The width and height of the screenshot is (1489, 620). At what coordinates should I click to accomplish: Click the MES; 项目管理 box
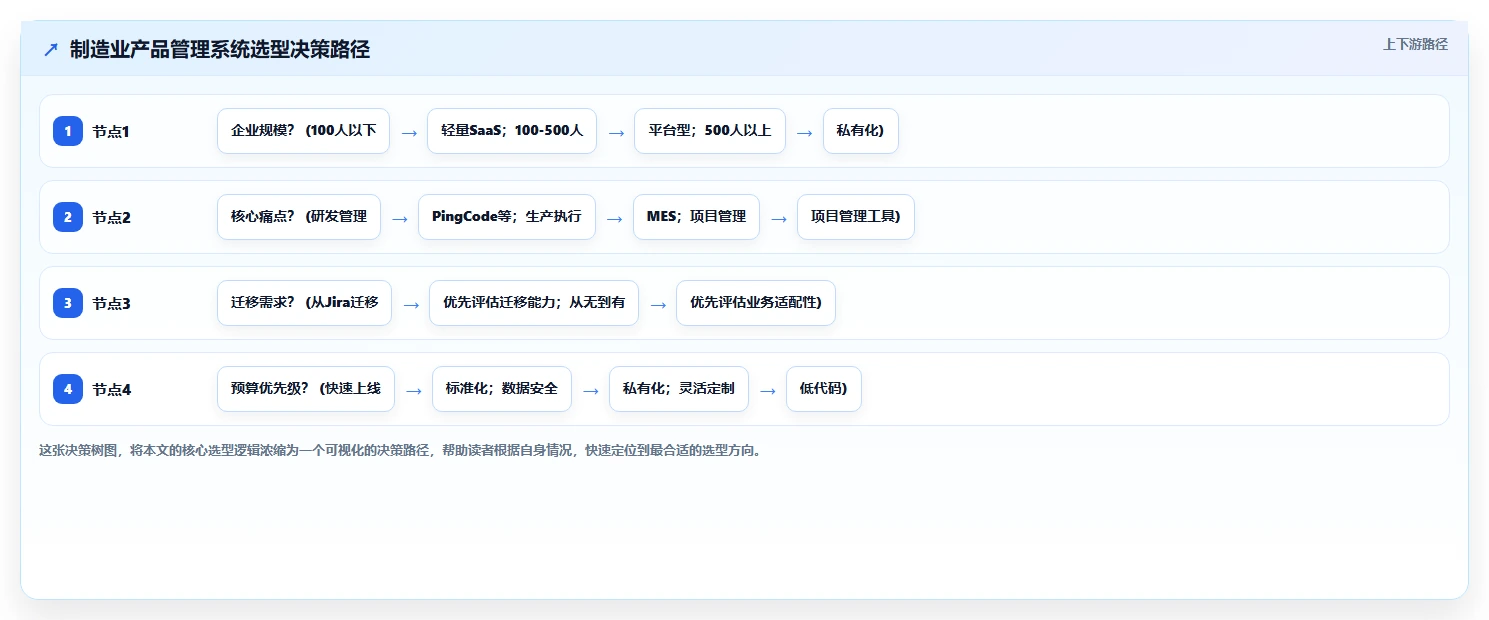click(x=696, y=217)
